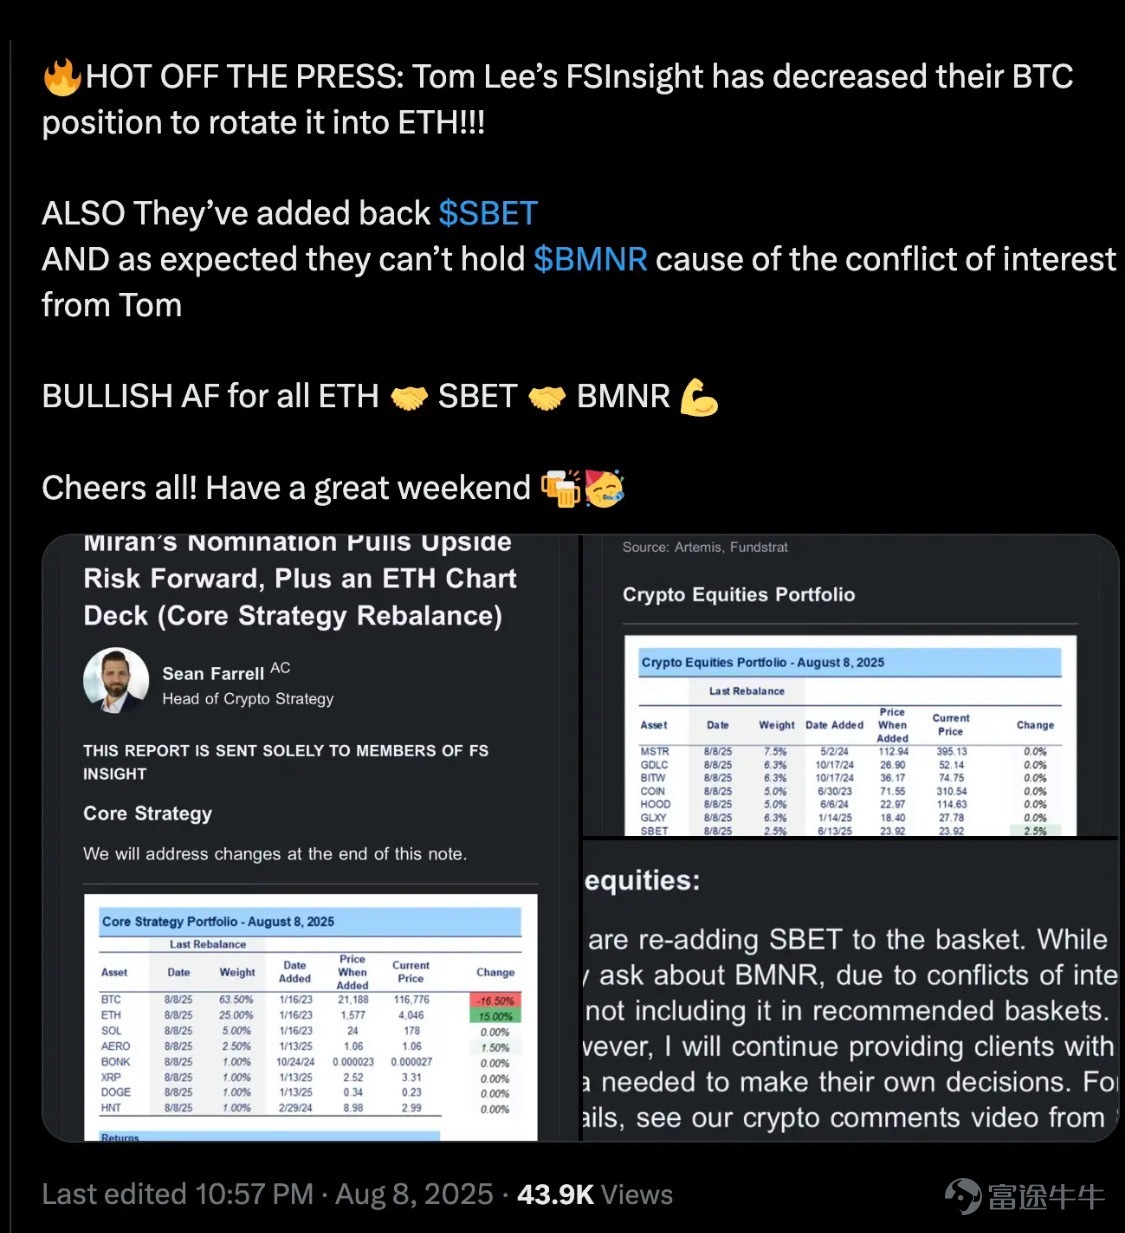The image size is (1125, 1233).
Task: Open the Crypto Equities Portfolio table image
Action: click(850, 685)
